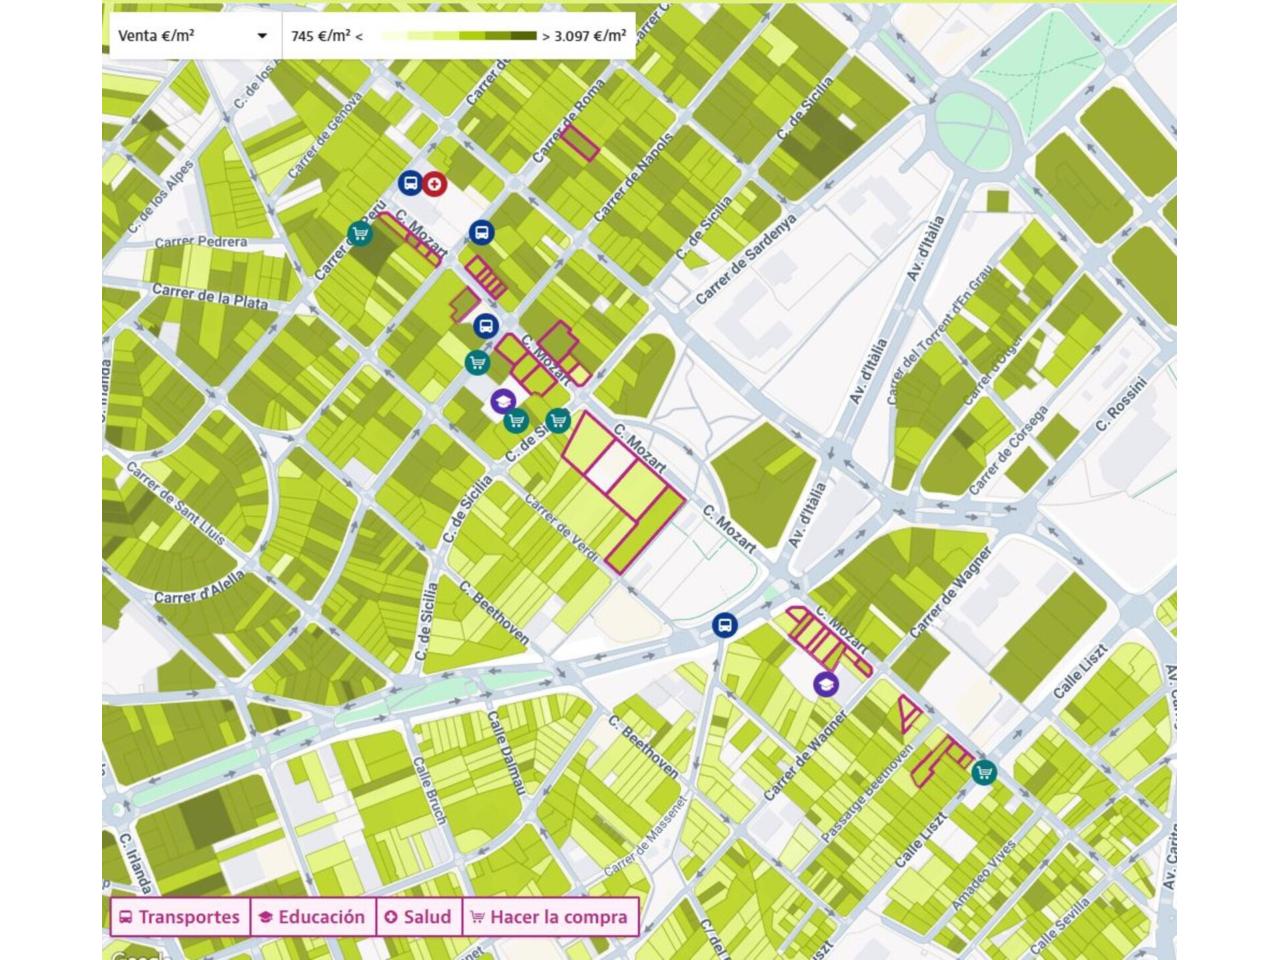
Task: Click the 'Carrer de Còrsega' street label
Action: [x=1008, y=449]
